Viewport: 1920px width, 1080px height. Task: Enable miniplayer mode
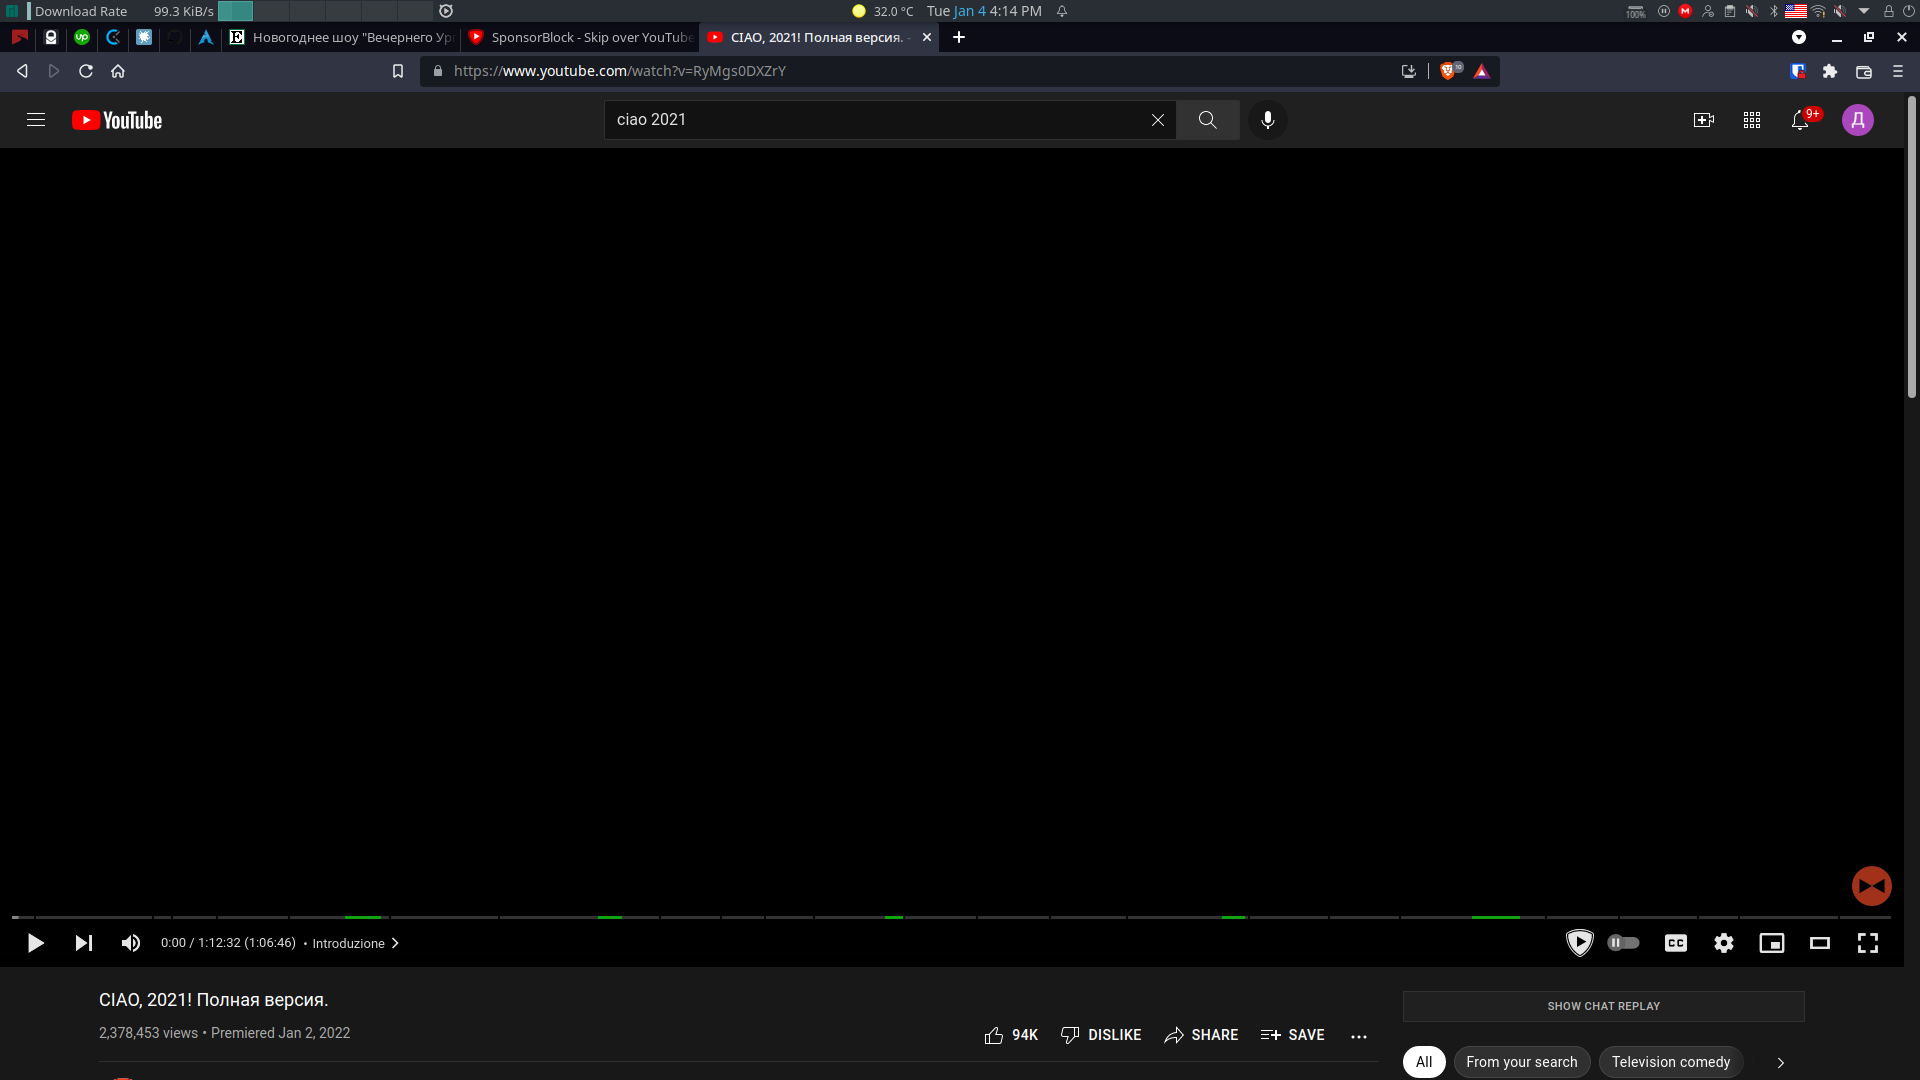tap(1772, 943)
